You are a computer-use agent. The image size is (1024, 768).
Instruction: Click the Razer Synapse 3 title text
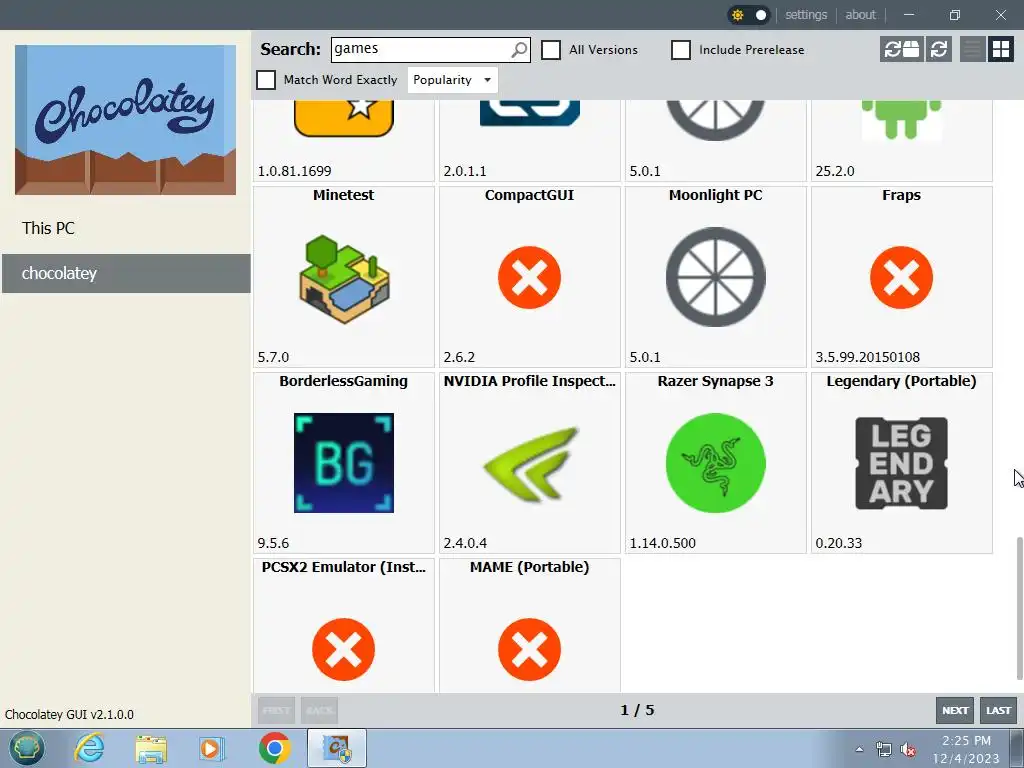point(715,381)
